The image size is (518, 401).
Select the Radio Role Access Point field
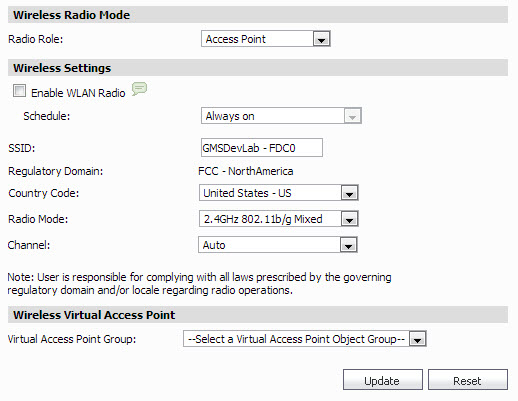tap(266, 39)
